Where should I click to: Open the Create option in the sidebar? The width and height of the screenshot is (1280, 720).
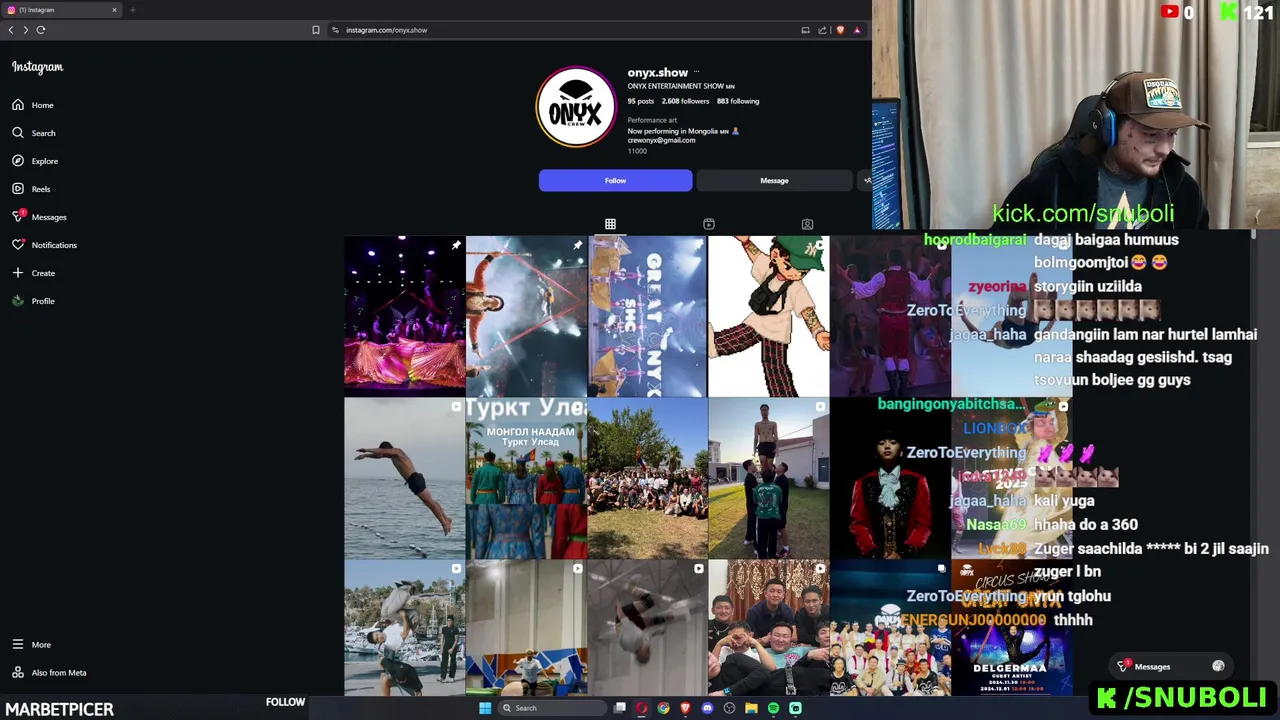[33, 273]
